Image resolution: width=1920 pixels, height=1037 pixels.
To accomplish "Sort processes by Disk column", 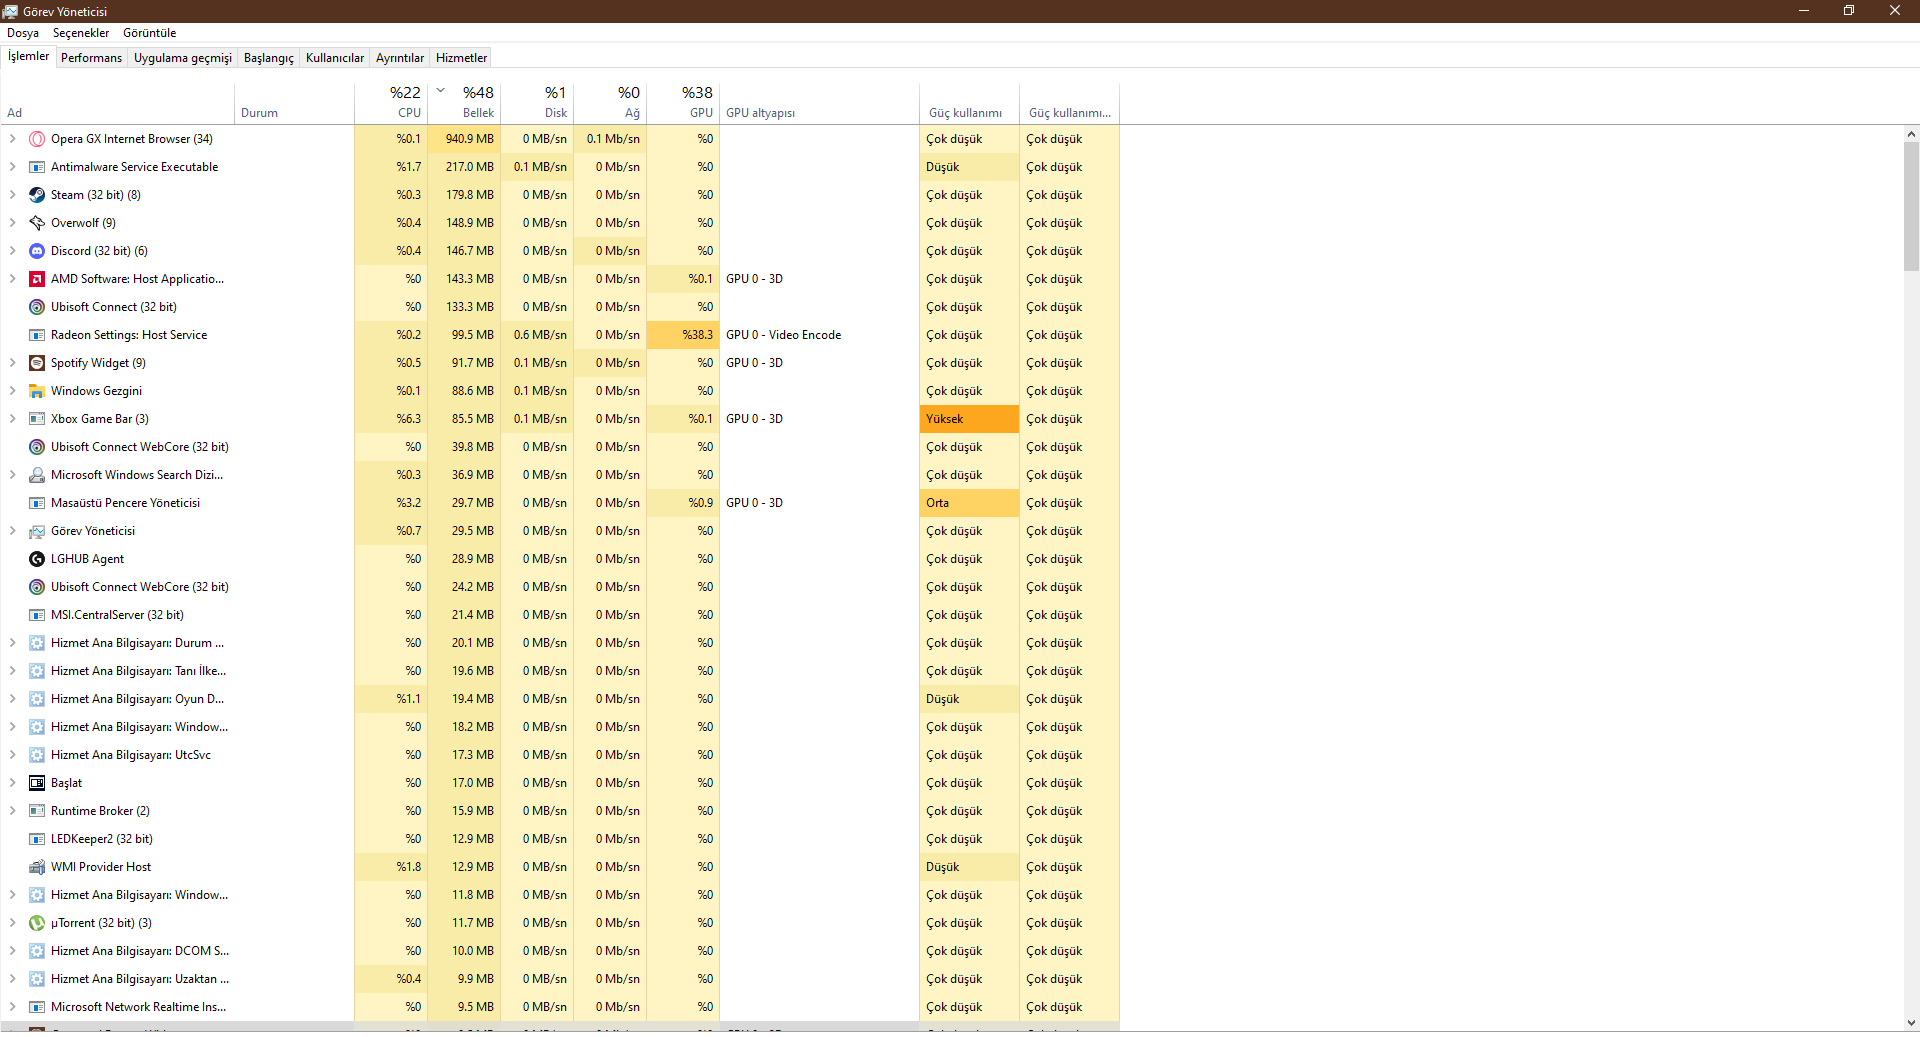I will [x=537, y=102].
